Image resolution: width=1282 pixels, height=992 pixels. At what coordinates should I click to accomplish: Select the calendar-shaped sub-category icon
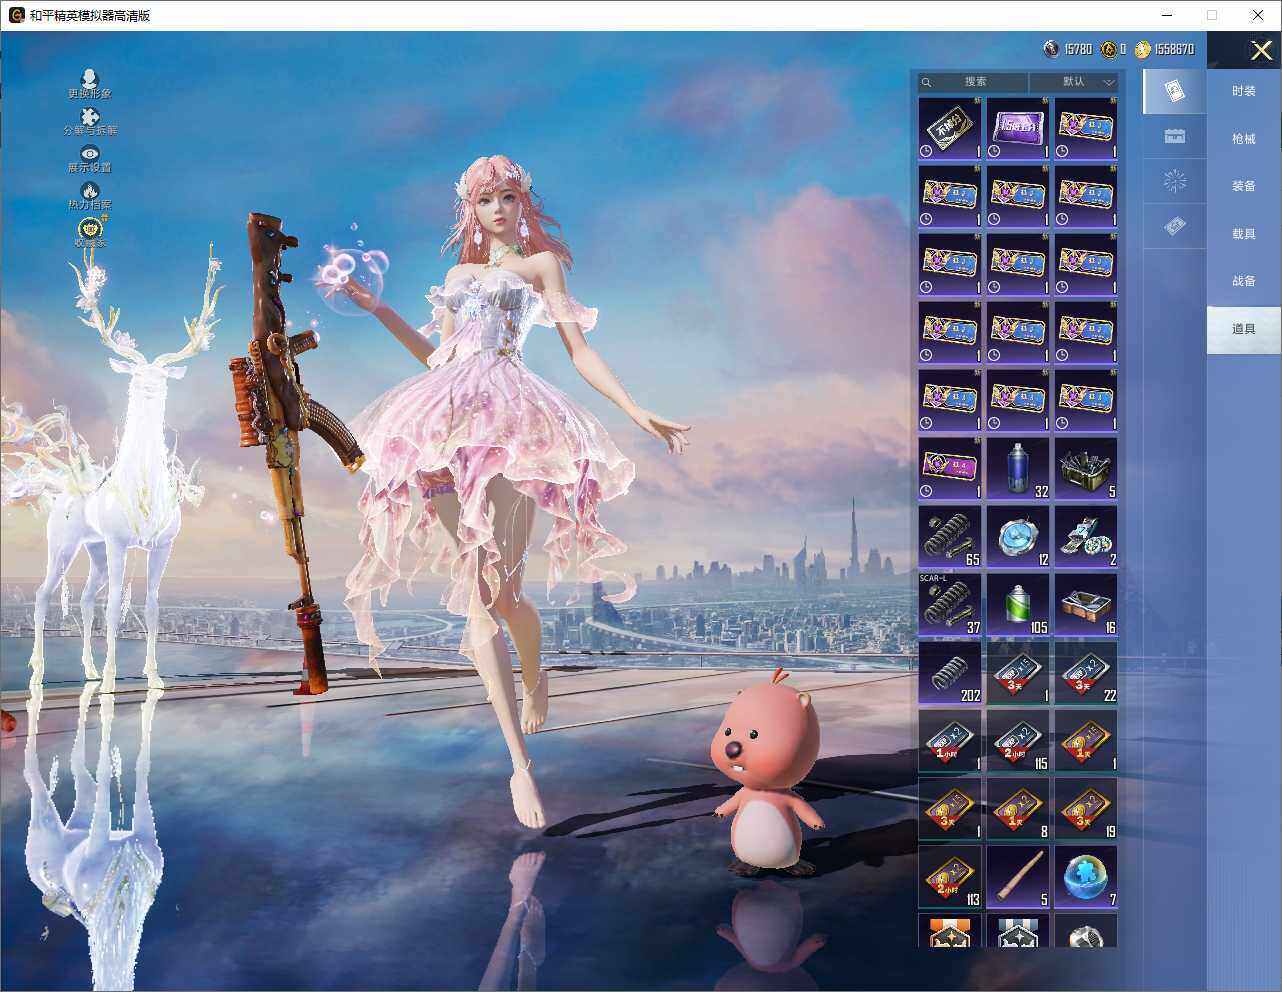[x=1175, y=136]
